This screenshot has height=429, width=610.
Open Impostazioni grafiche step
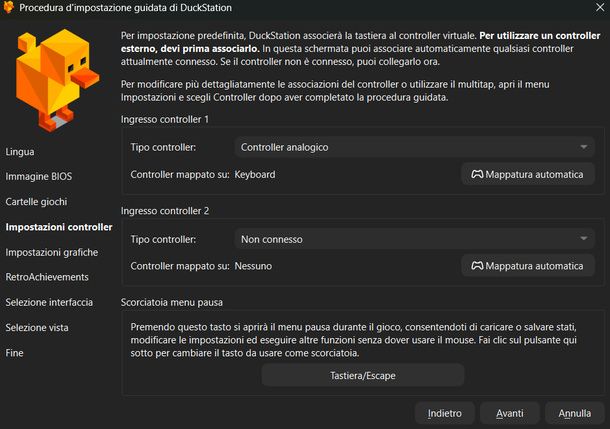pos(52,252)
